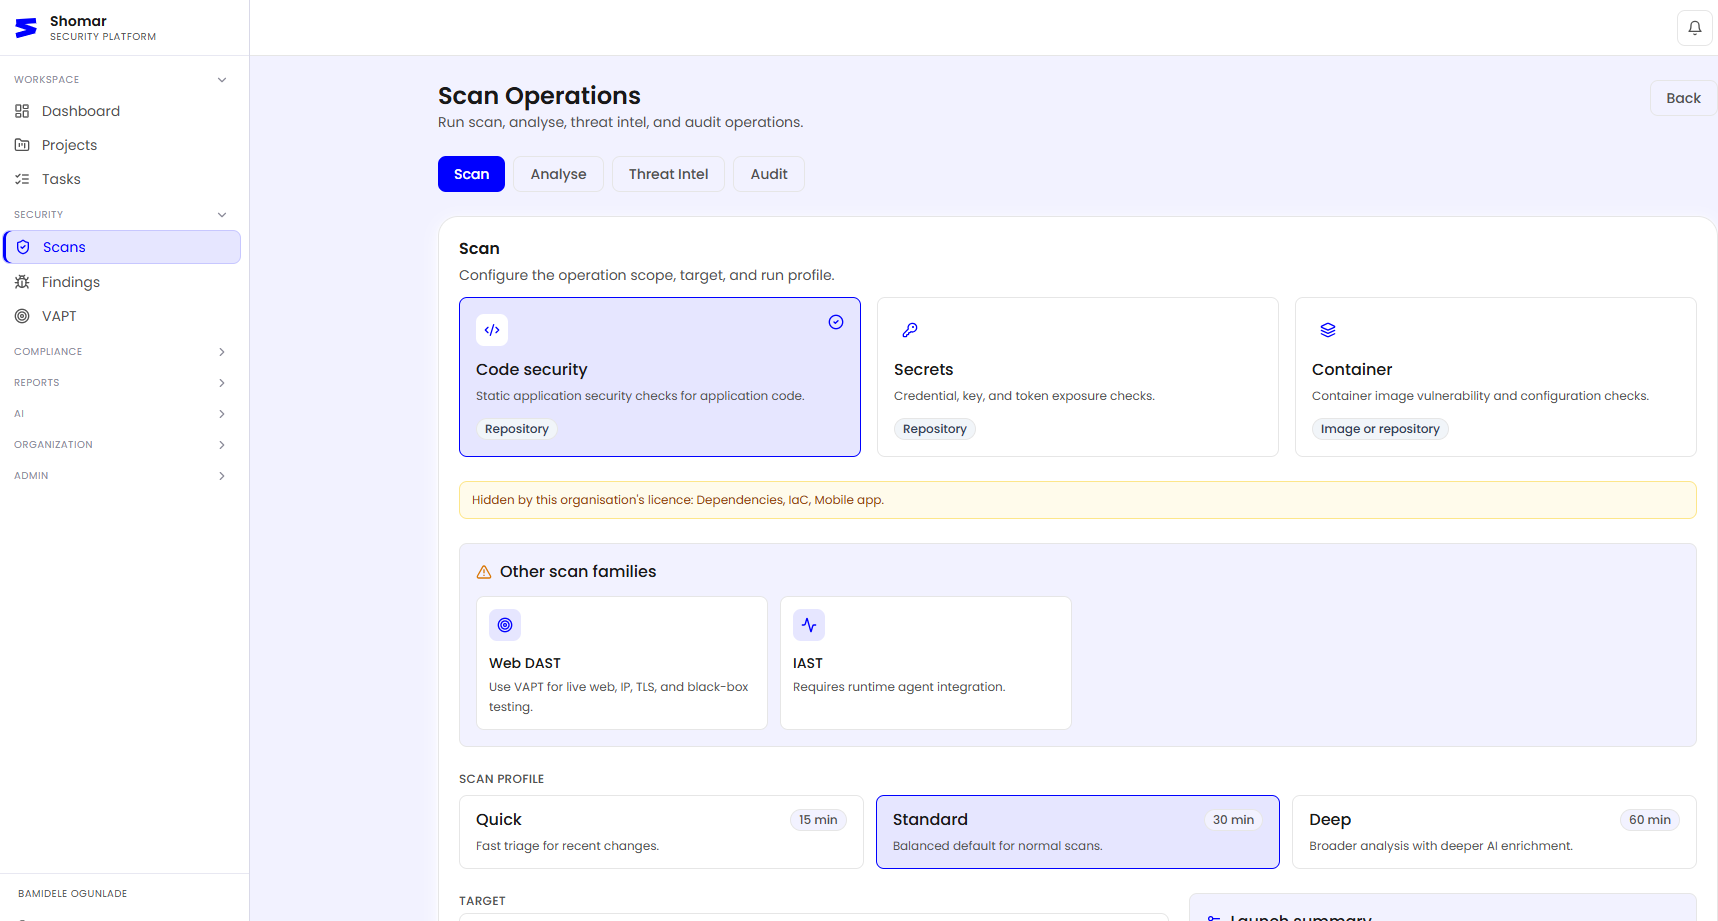Open the notifications bell
This screenshot has width=1718, height=921.
click(x=1695, y=28)
